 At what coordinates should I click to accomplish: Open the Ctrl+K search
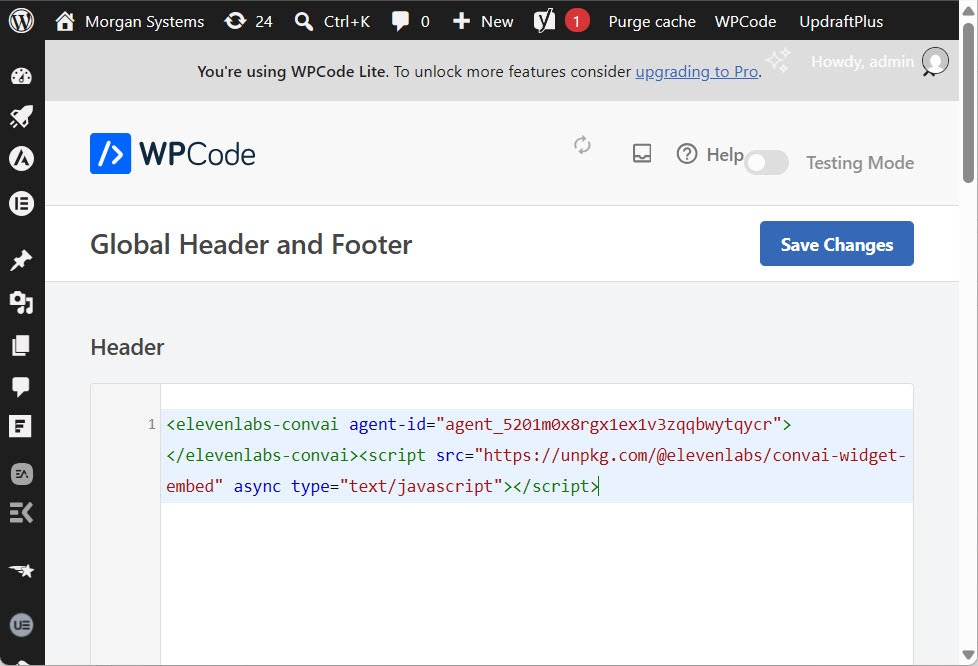point(332,21)
